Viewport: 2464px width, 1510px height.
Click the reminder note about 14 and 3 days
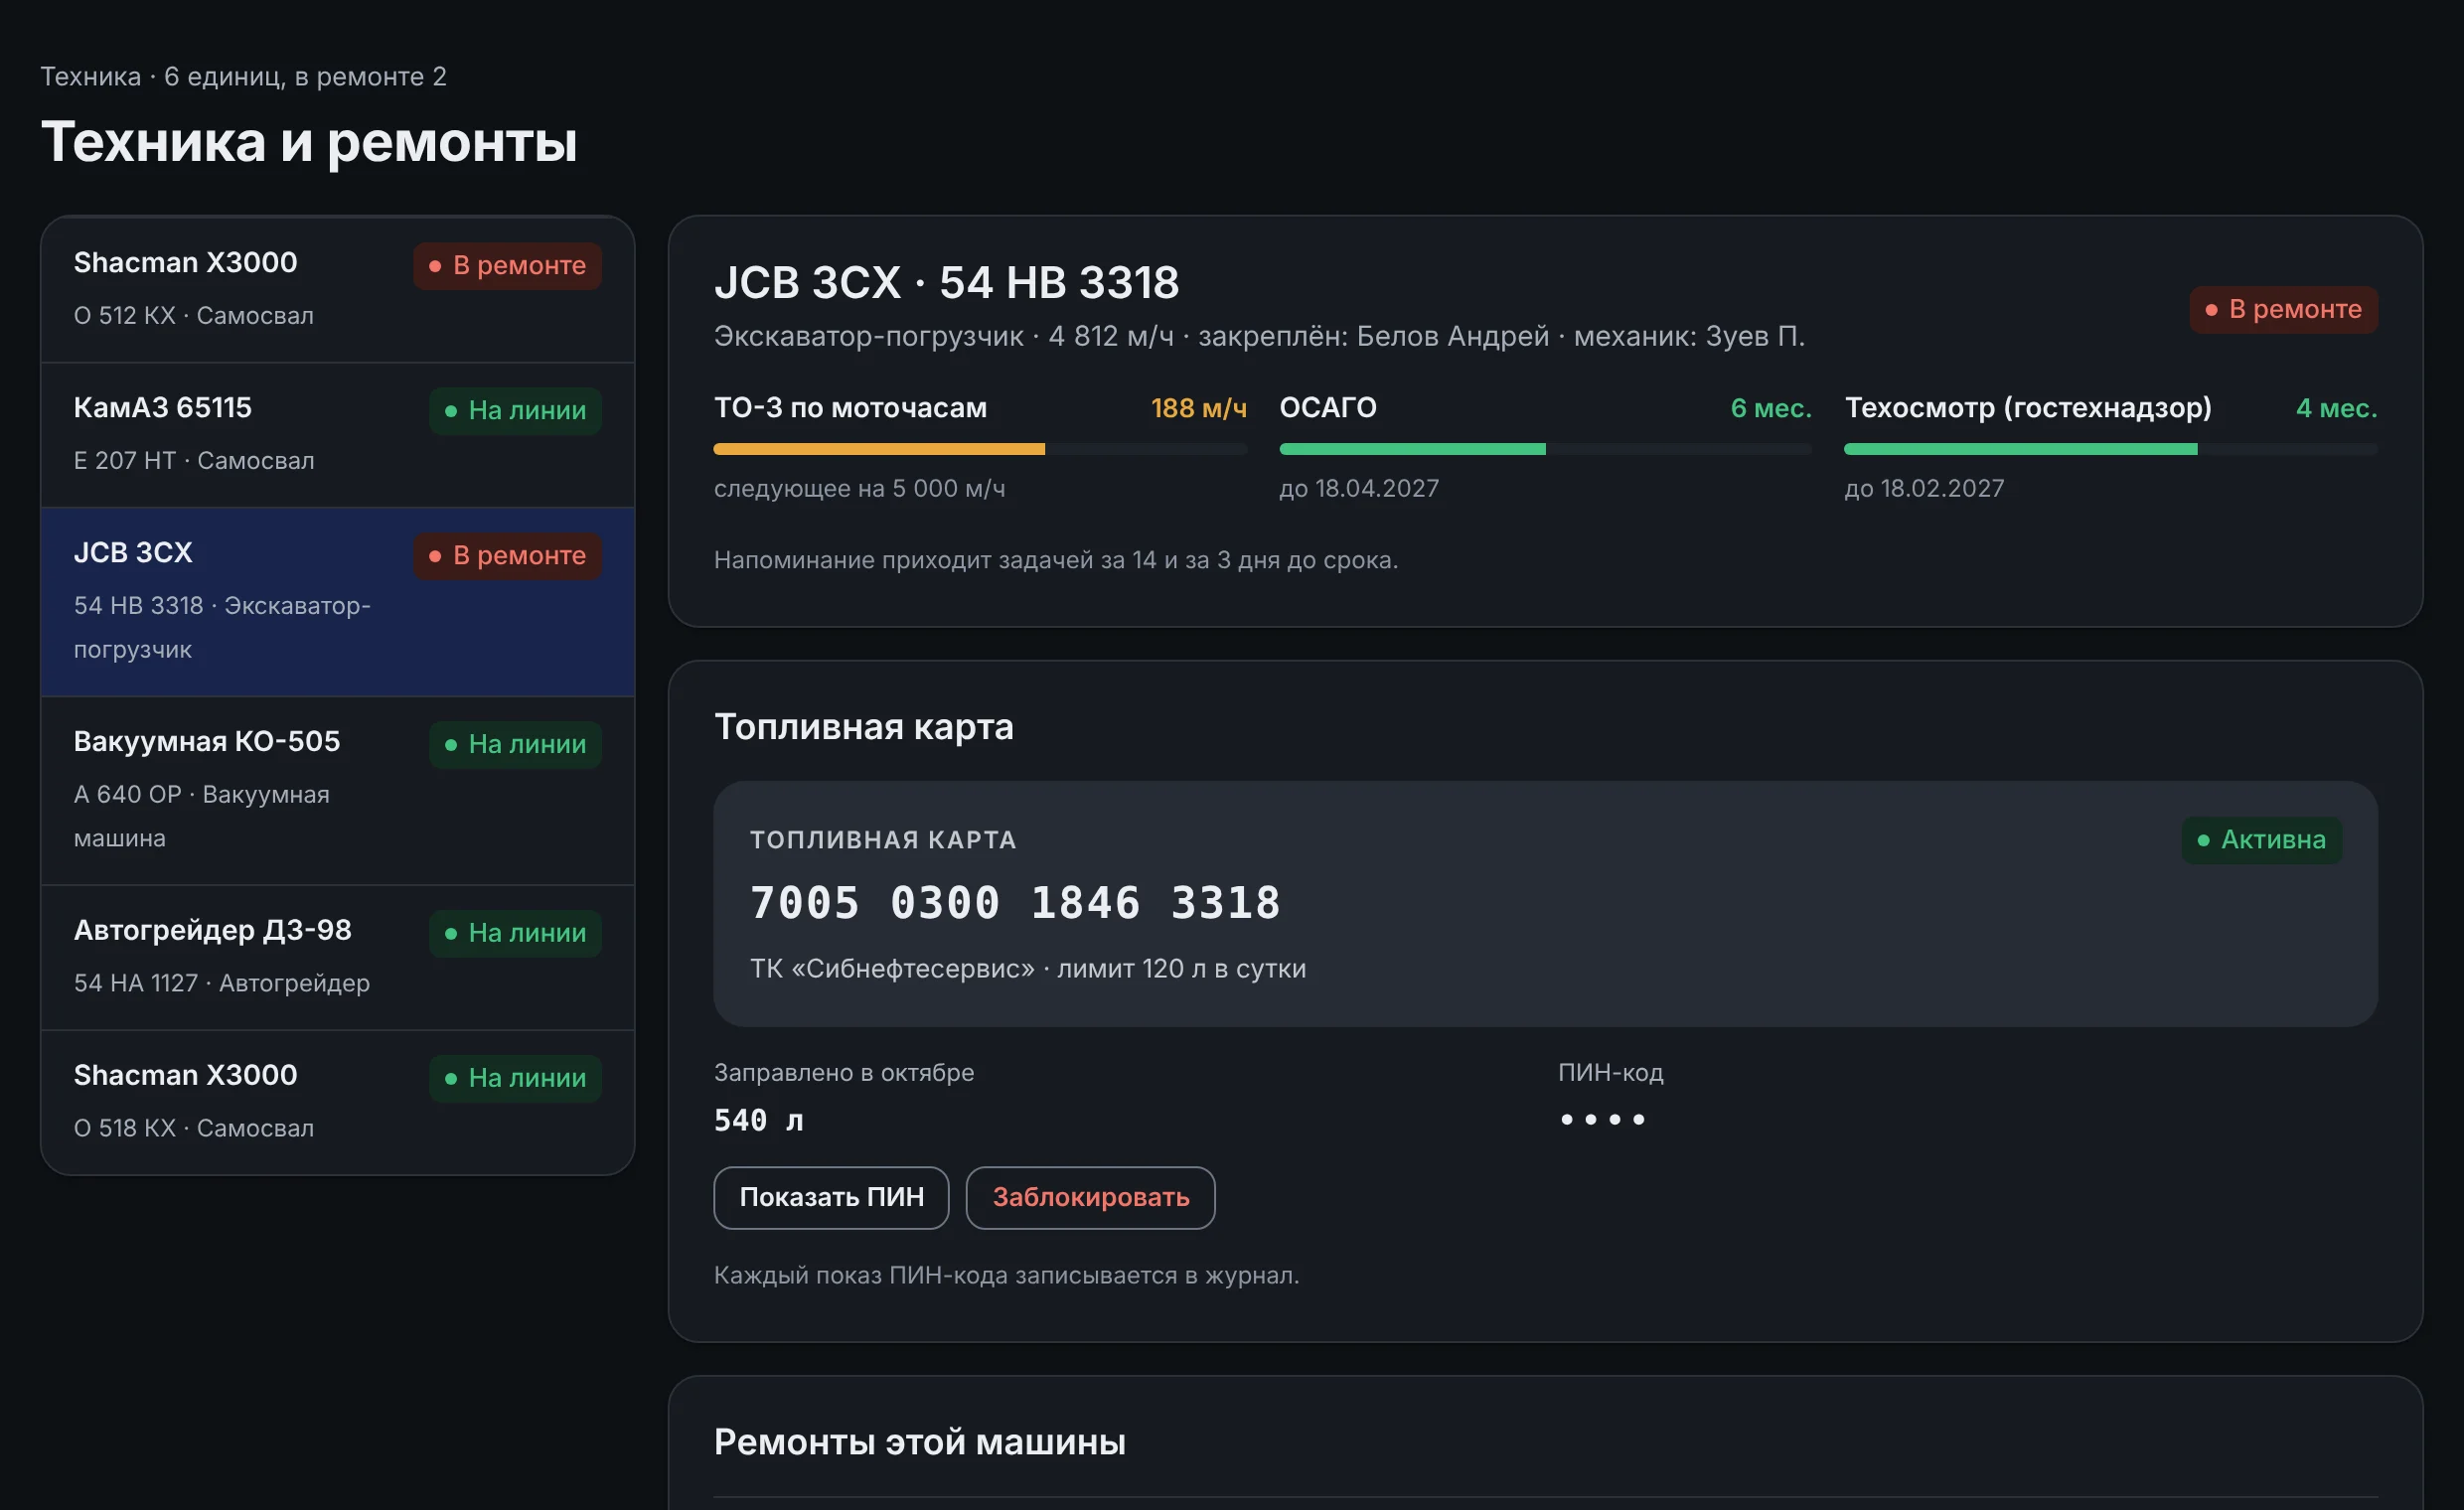tap(1056, 561)
